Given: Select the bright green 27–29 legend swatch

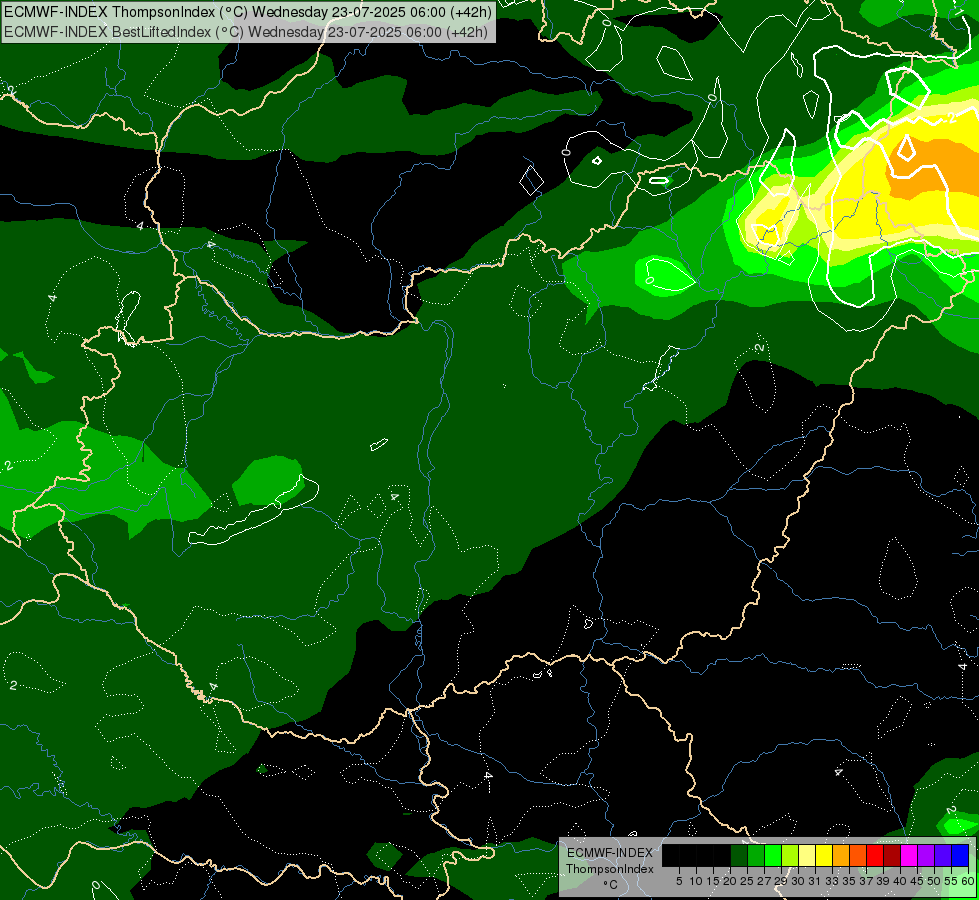Looking at the screenshot, I should click(773, 855).
